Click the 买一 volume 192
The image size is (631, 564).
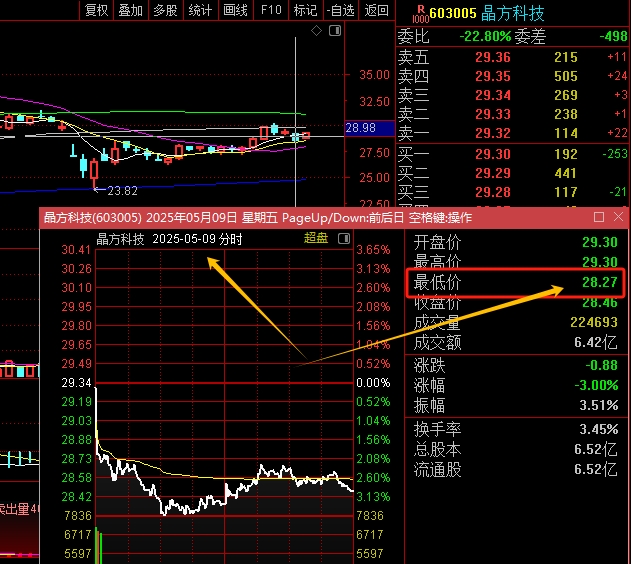[x=566, y=154]
